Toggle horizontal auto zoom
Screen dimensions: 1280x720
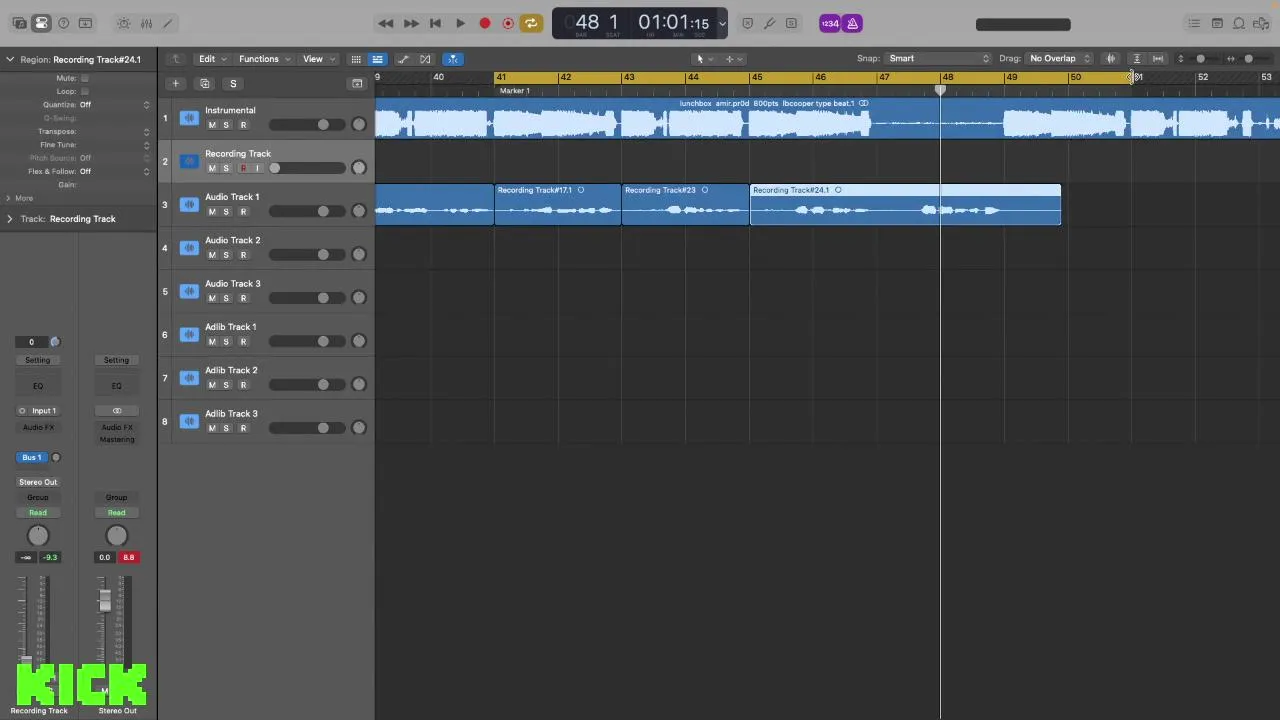1158,59
